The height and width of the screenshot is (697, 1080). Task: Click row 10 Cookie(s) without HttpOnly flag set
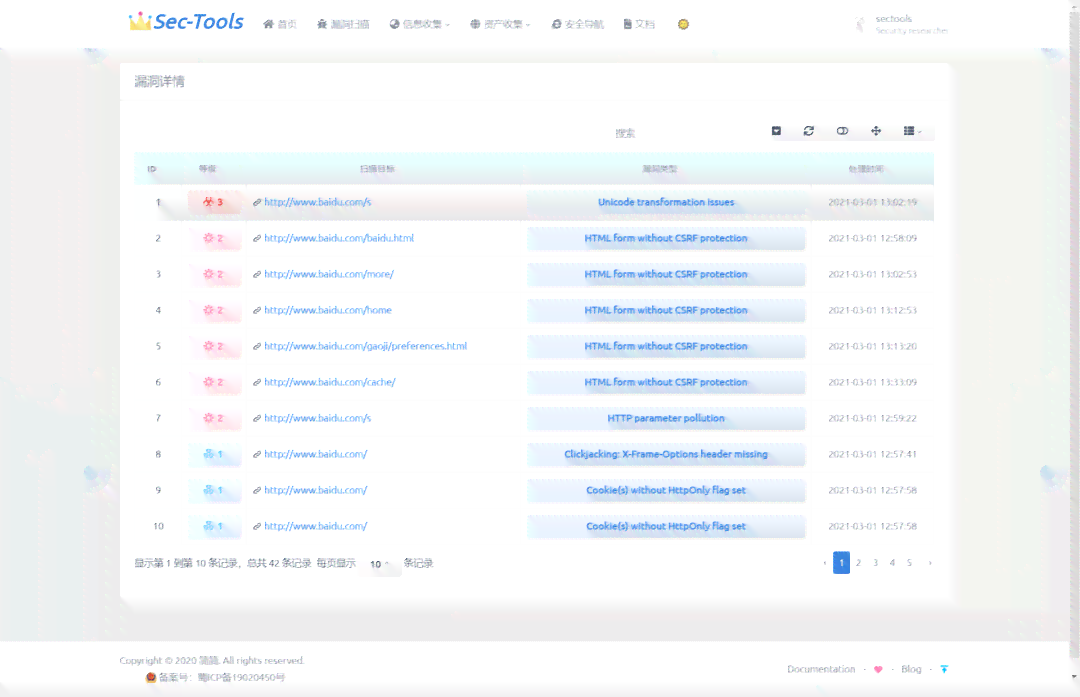pos(666,526)
